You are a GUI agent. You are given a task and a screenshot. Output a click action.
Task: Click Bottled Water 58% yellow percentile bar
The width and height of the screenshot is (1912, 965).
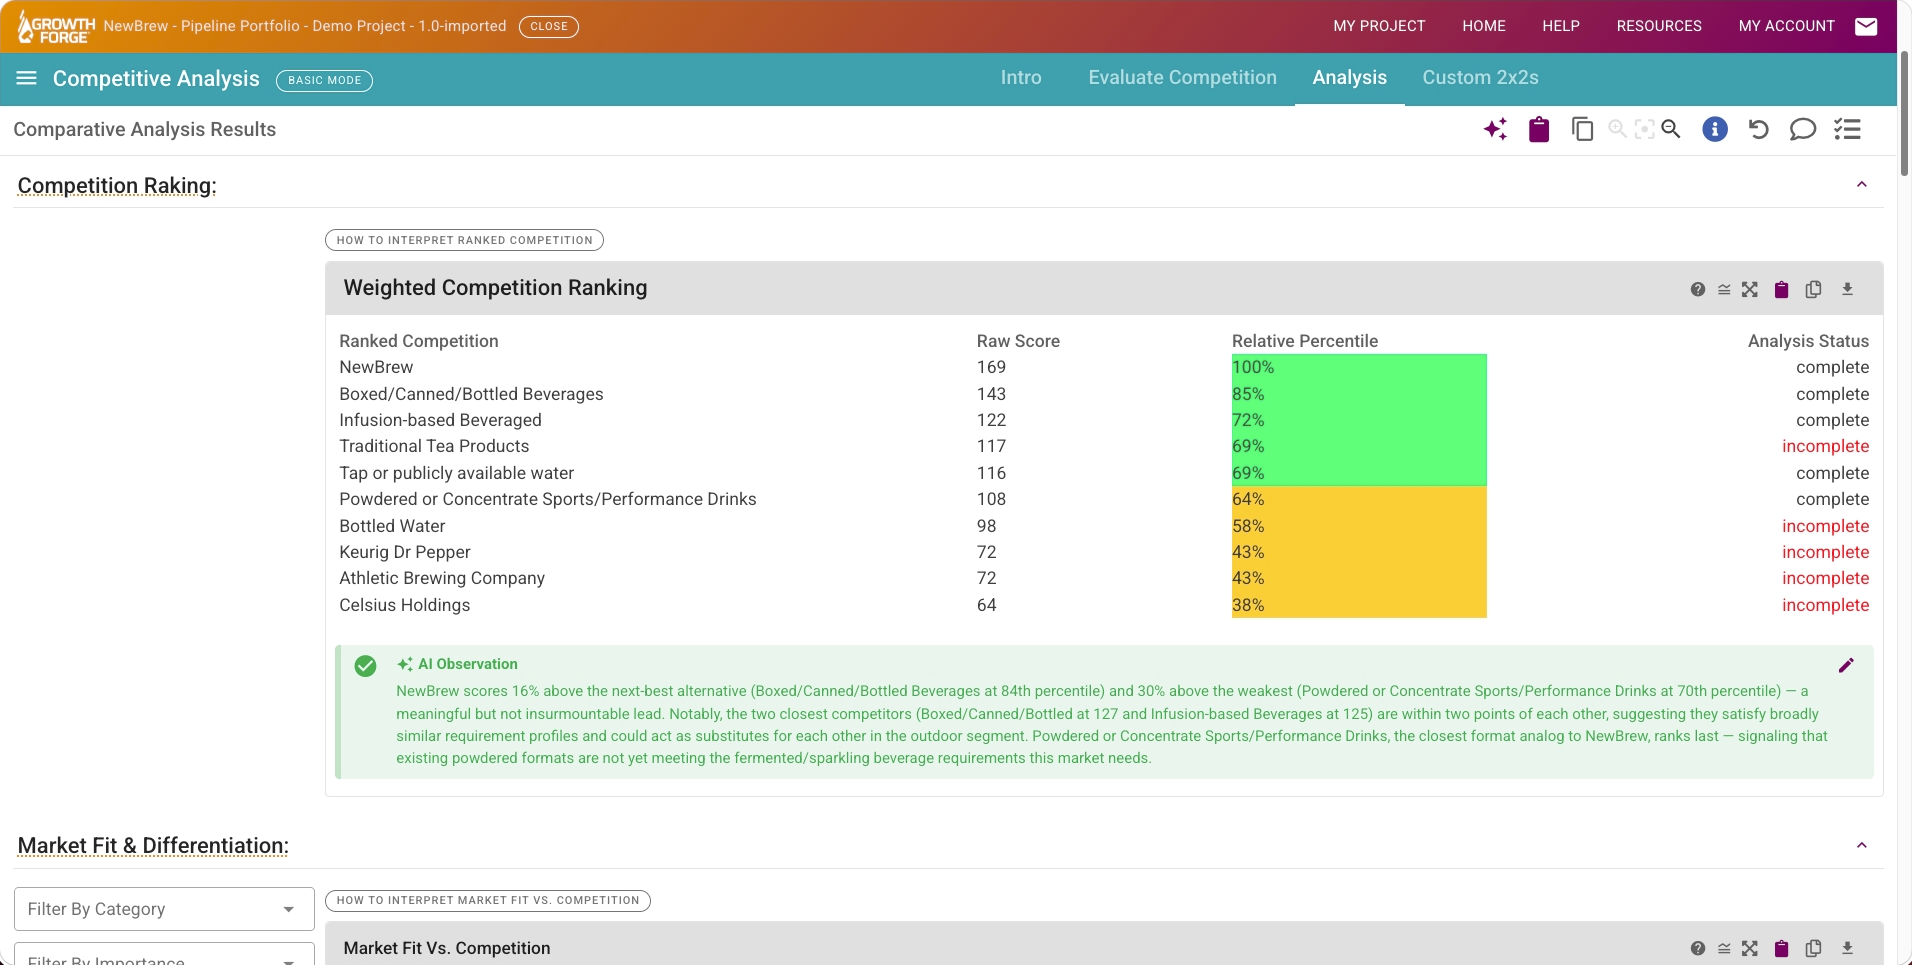(1359, 526)
